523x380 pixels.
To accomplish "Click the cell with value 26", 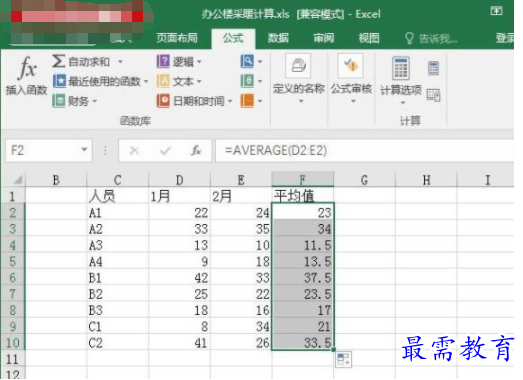I will coord(241,343).
